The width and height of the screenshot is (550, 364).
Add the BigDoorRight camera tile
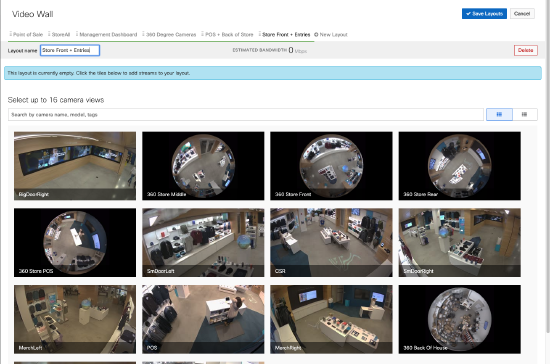[x=75, y=166]
